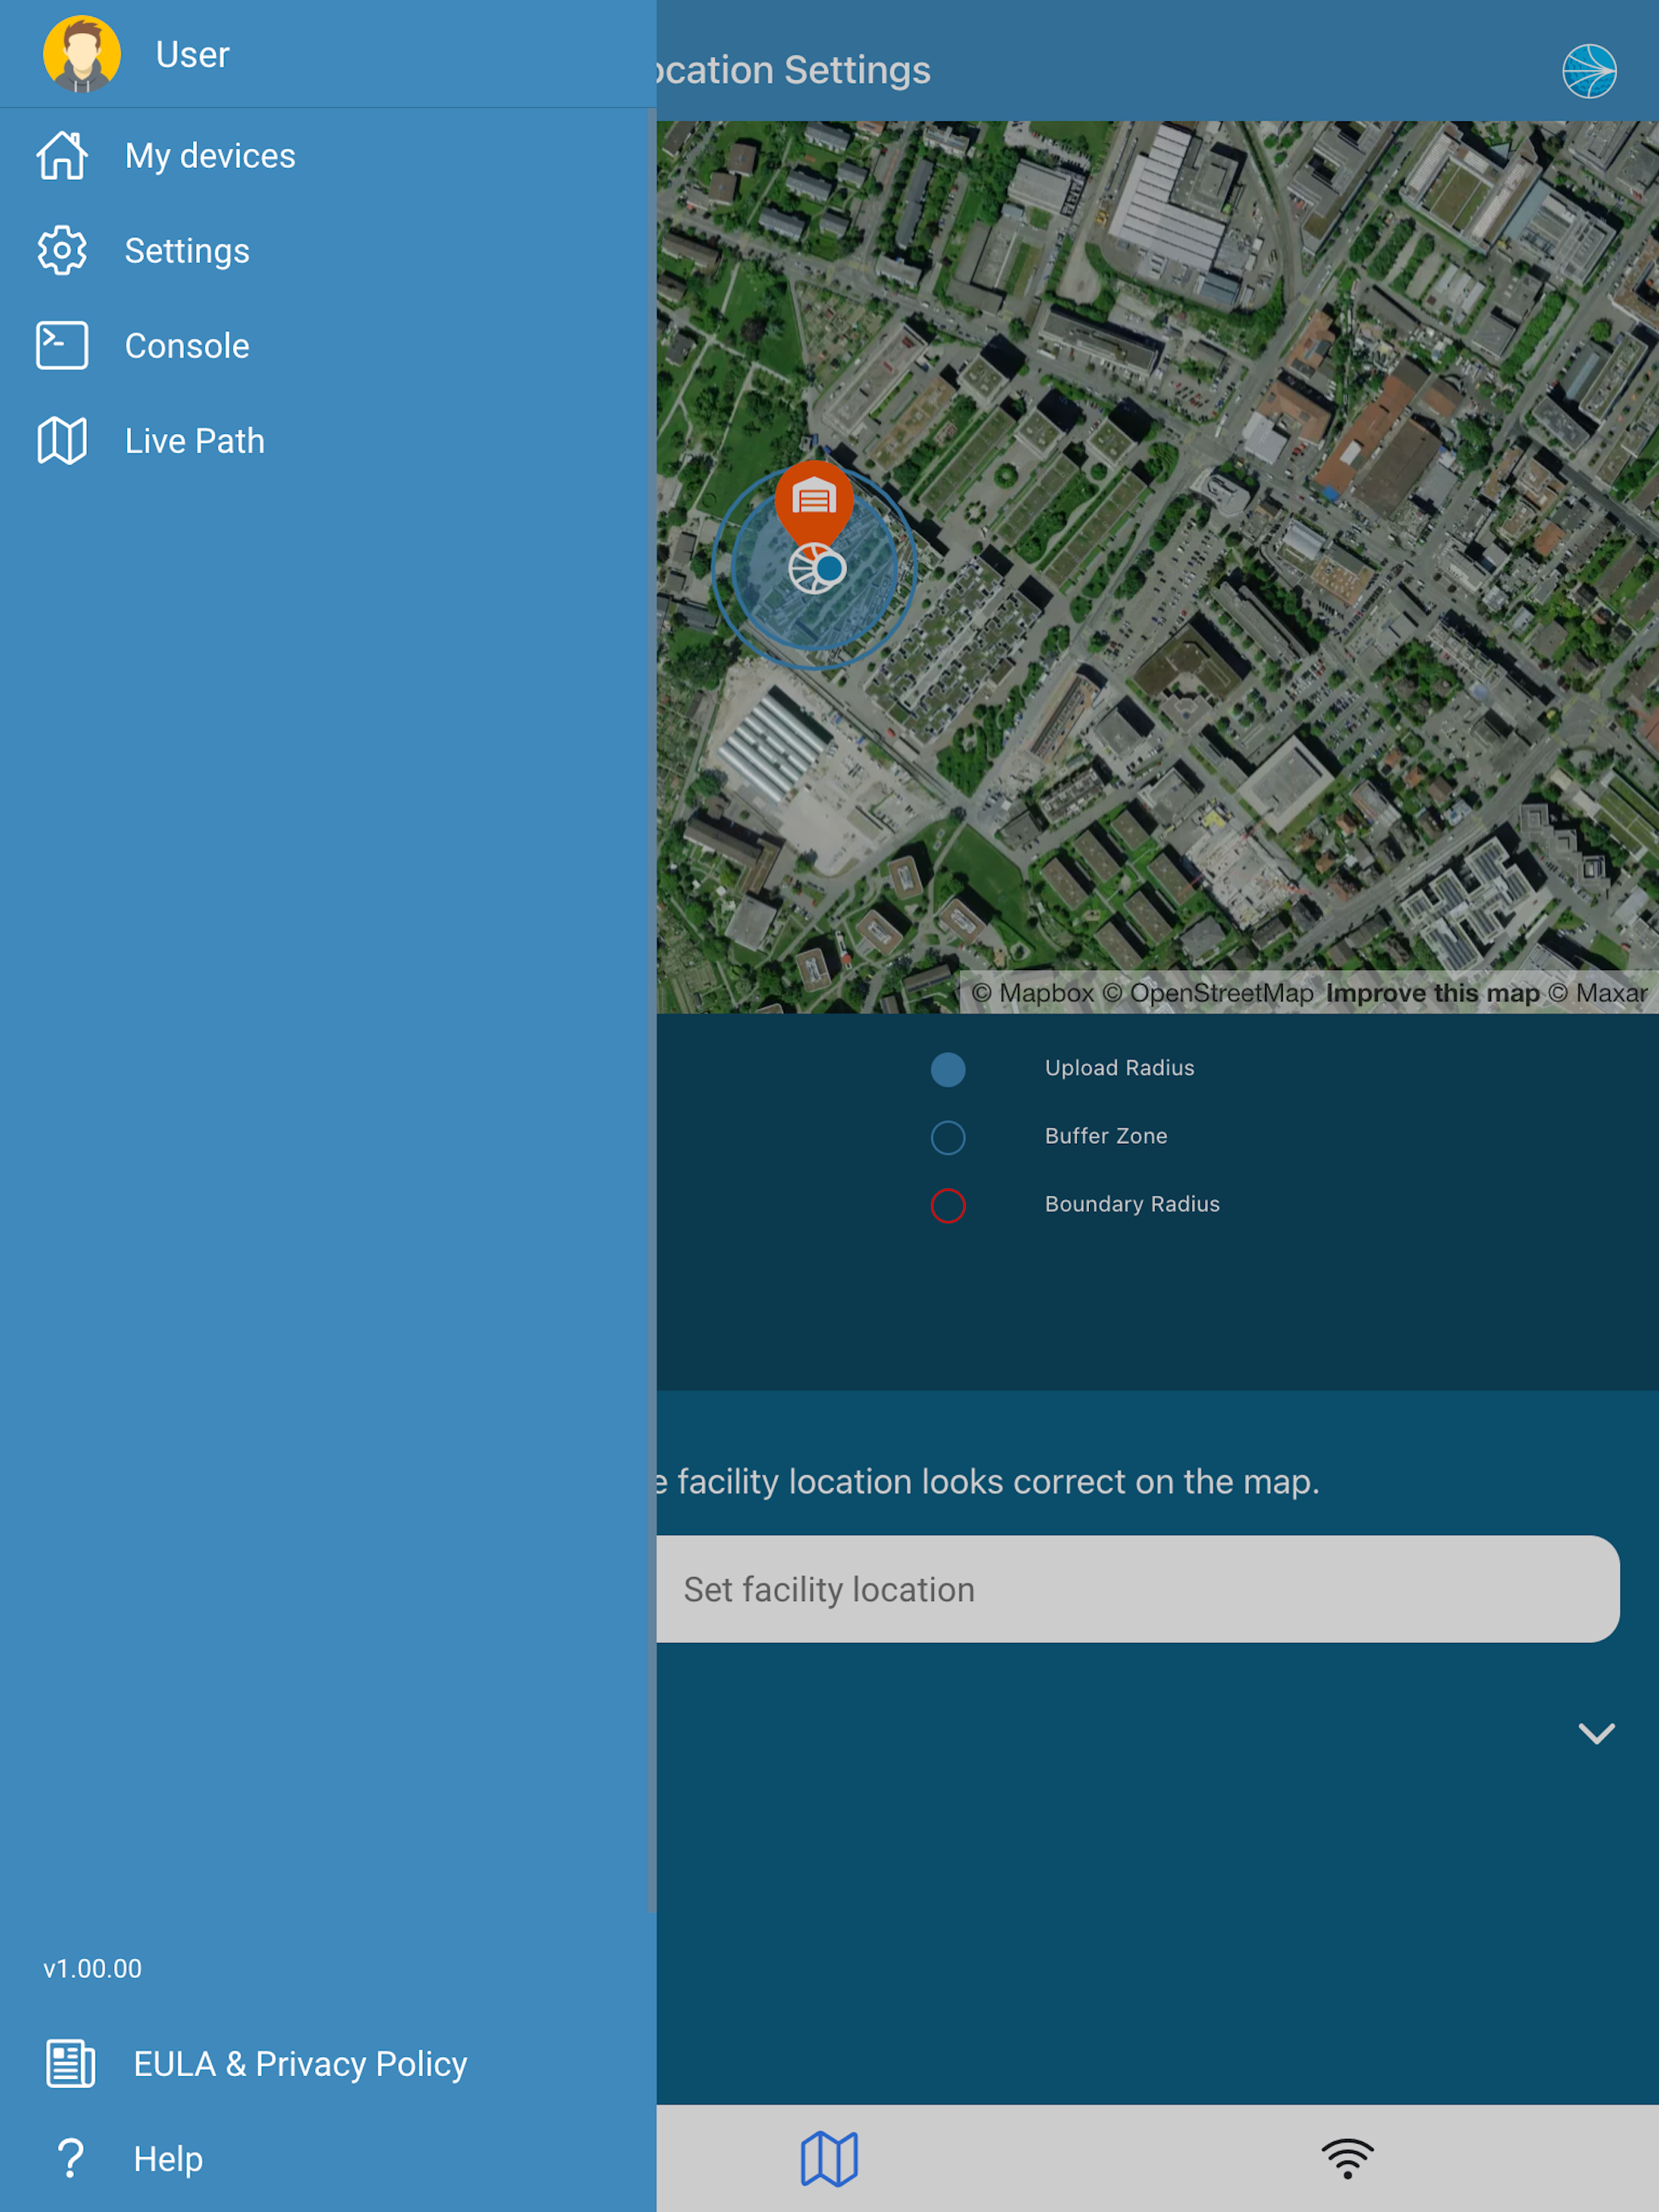Open Live Path menu item
1659x2212 pixels.
coord(328,440)
